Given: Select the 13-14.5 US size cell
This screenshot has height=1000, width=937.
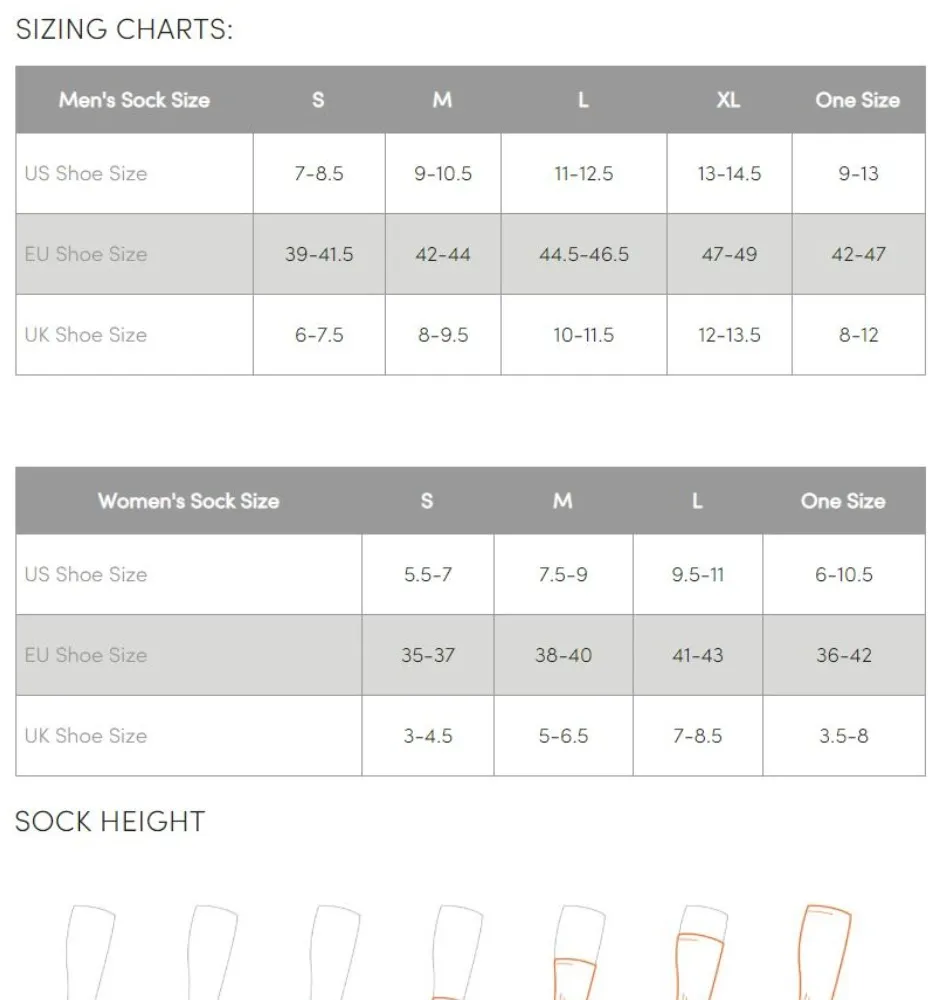Looking at the screenshot, I should pos(729,174).
